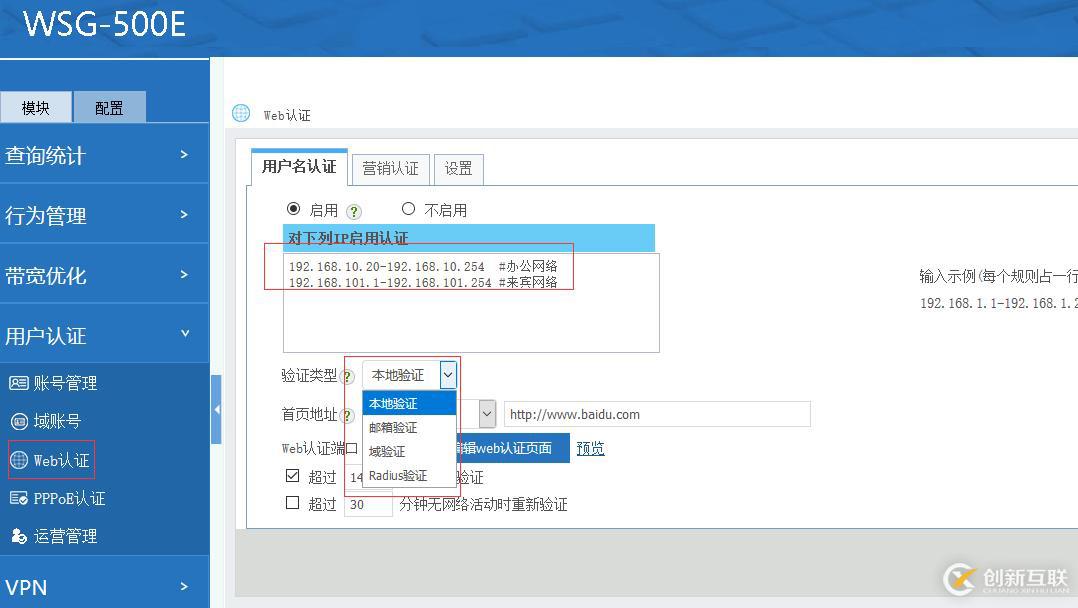Click the globe icon beside Web认证 title

(x=240, y=113)
